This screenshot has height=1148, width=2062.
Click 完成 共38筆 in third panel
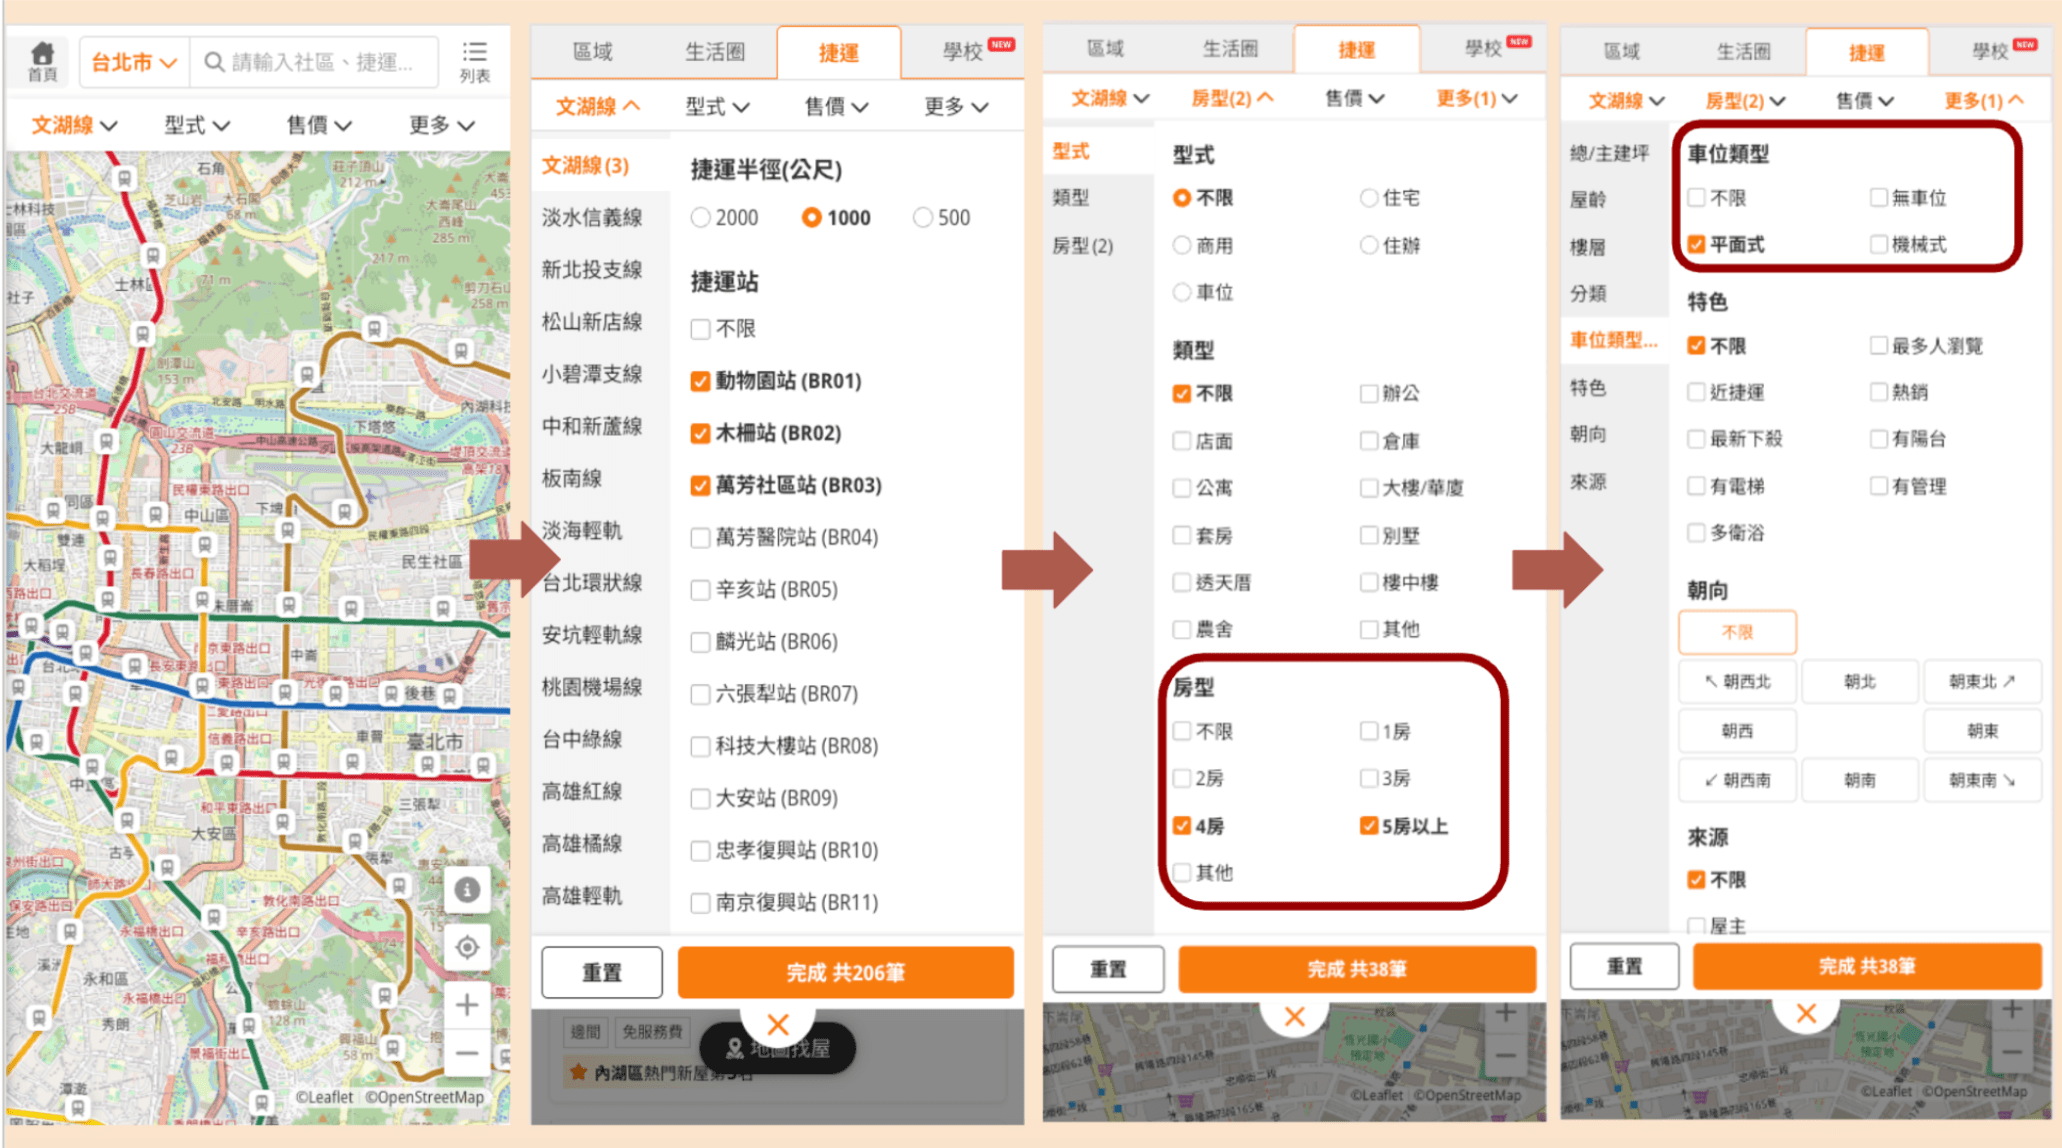1357,968
